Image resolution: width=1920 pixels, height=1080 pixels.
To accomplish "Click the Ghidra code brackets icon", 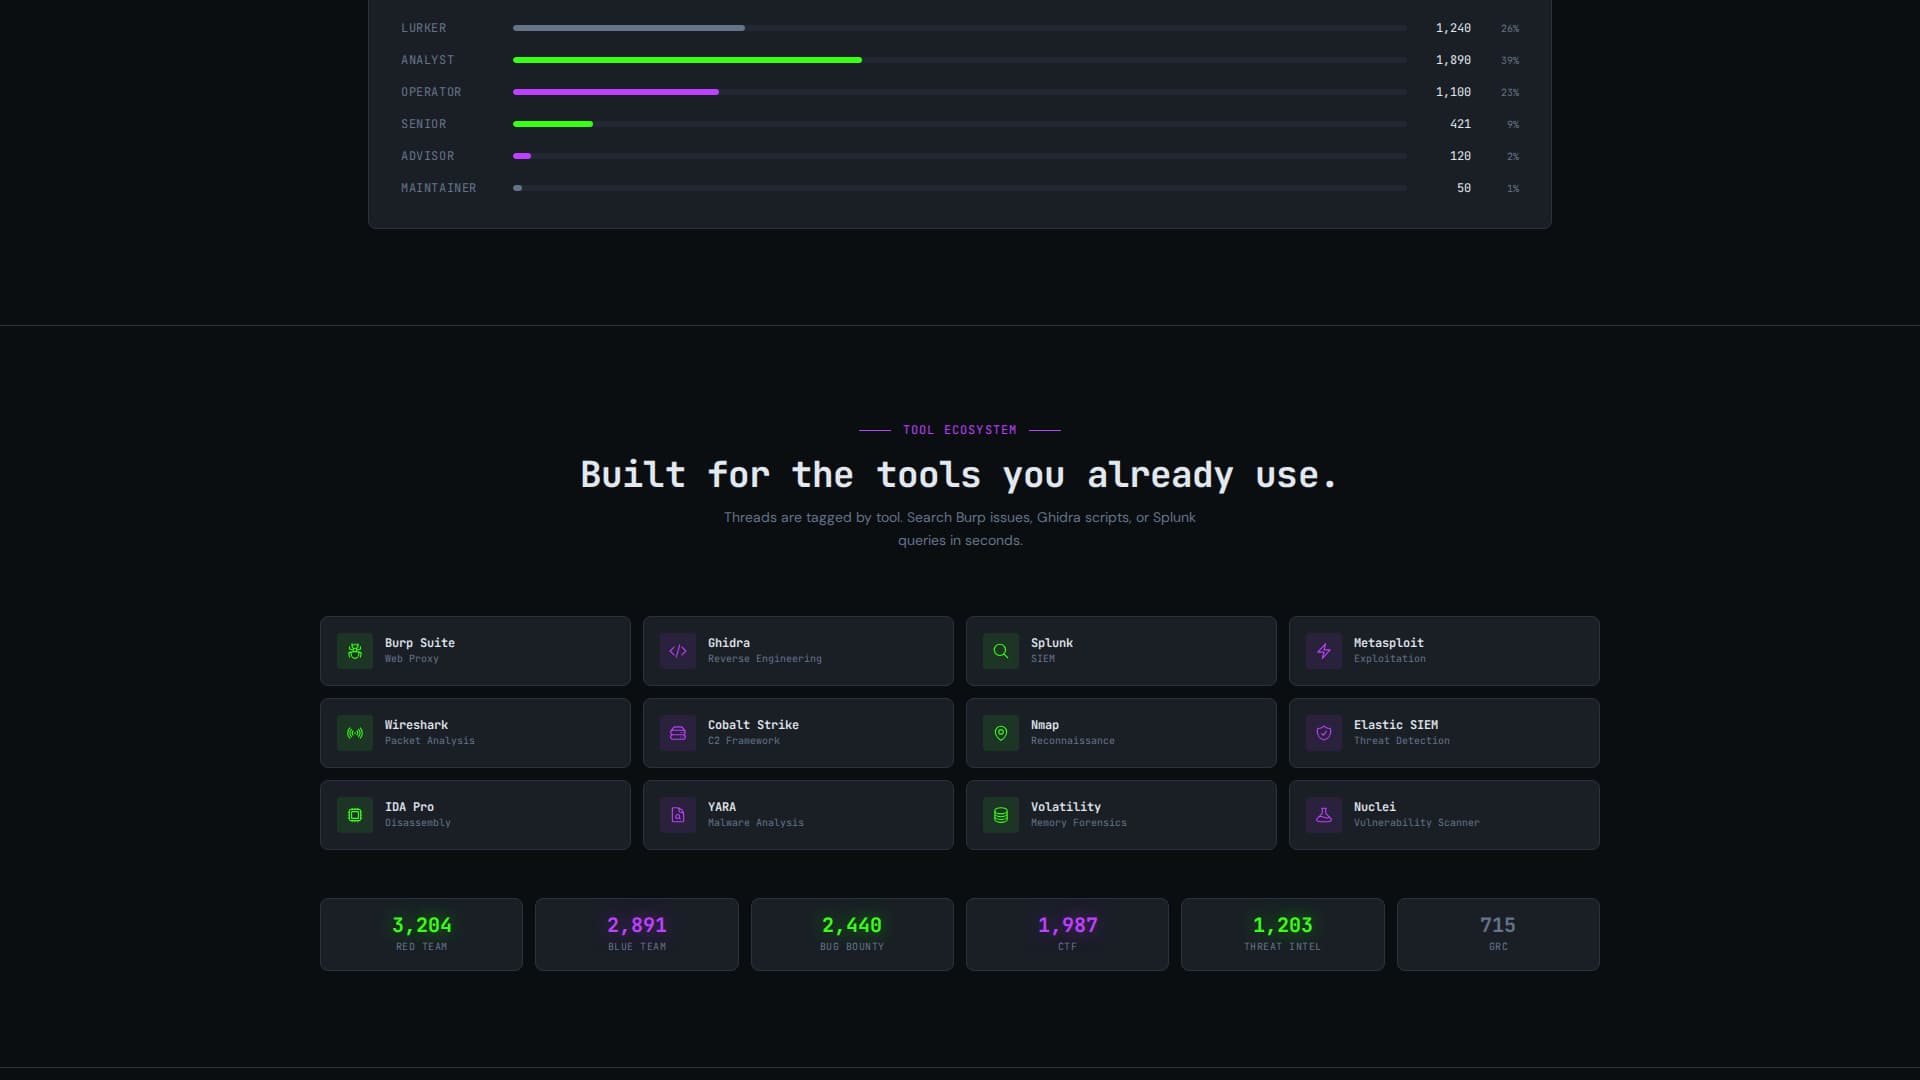I will (x=678, y=651).
